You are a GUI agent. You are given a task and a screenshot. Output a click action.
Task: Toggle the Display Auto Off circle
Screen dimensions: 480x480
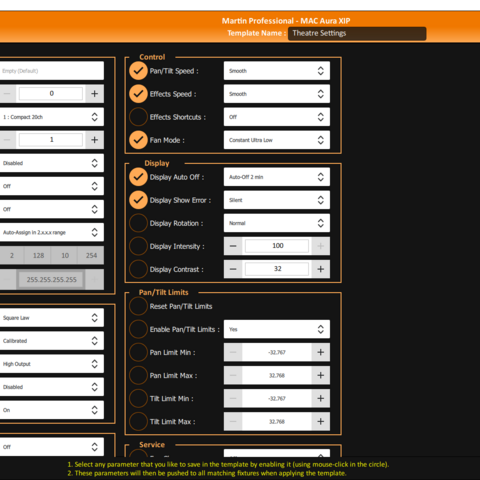point(138,177)
